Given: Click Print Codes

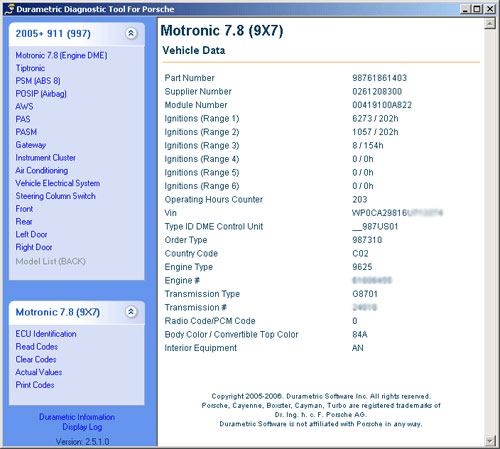Looking at the screenshot, I should [x=35, y=385].
